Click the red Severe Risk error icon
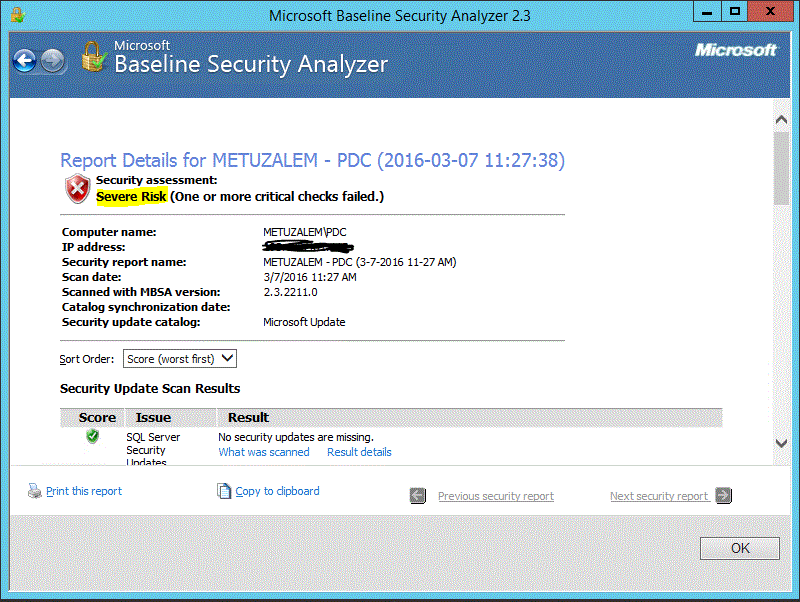Viewport: 800px width, 602px height. tap(76, 188)
